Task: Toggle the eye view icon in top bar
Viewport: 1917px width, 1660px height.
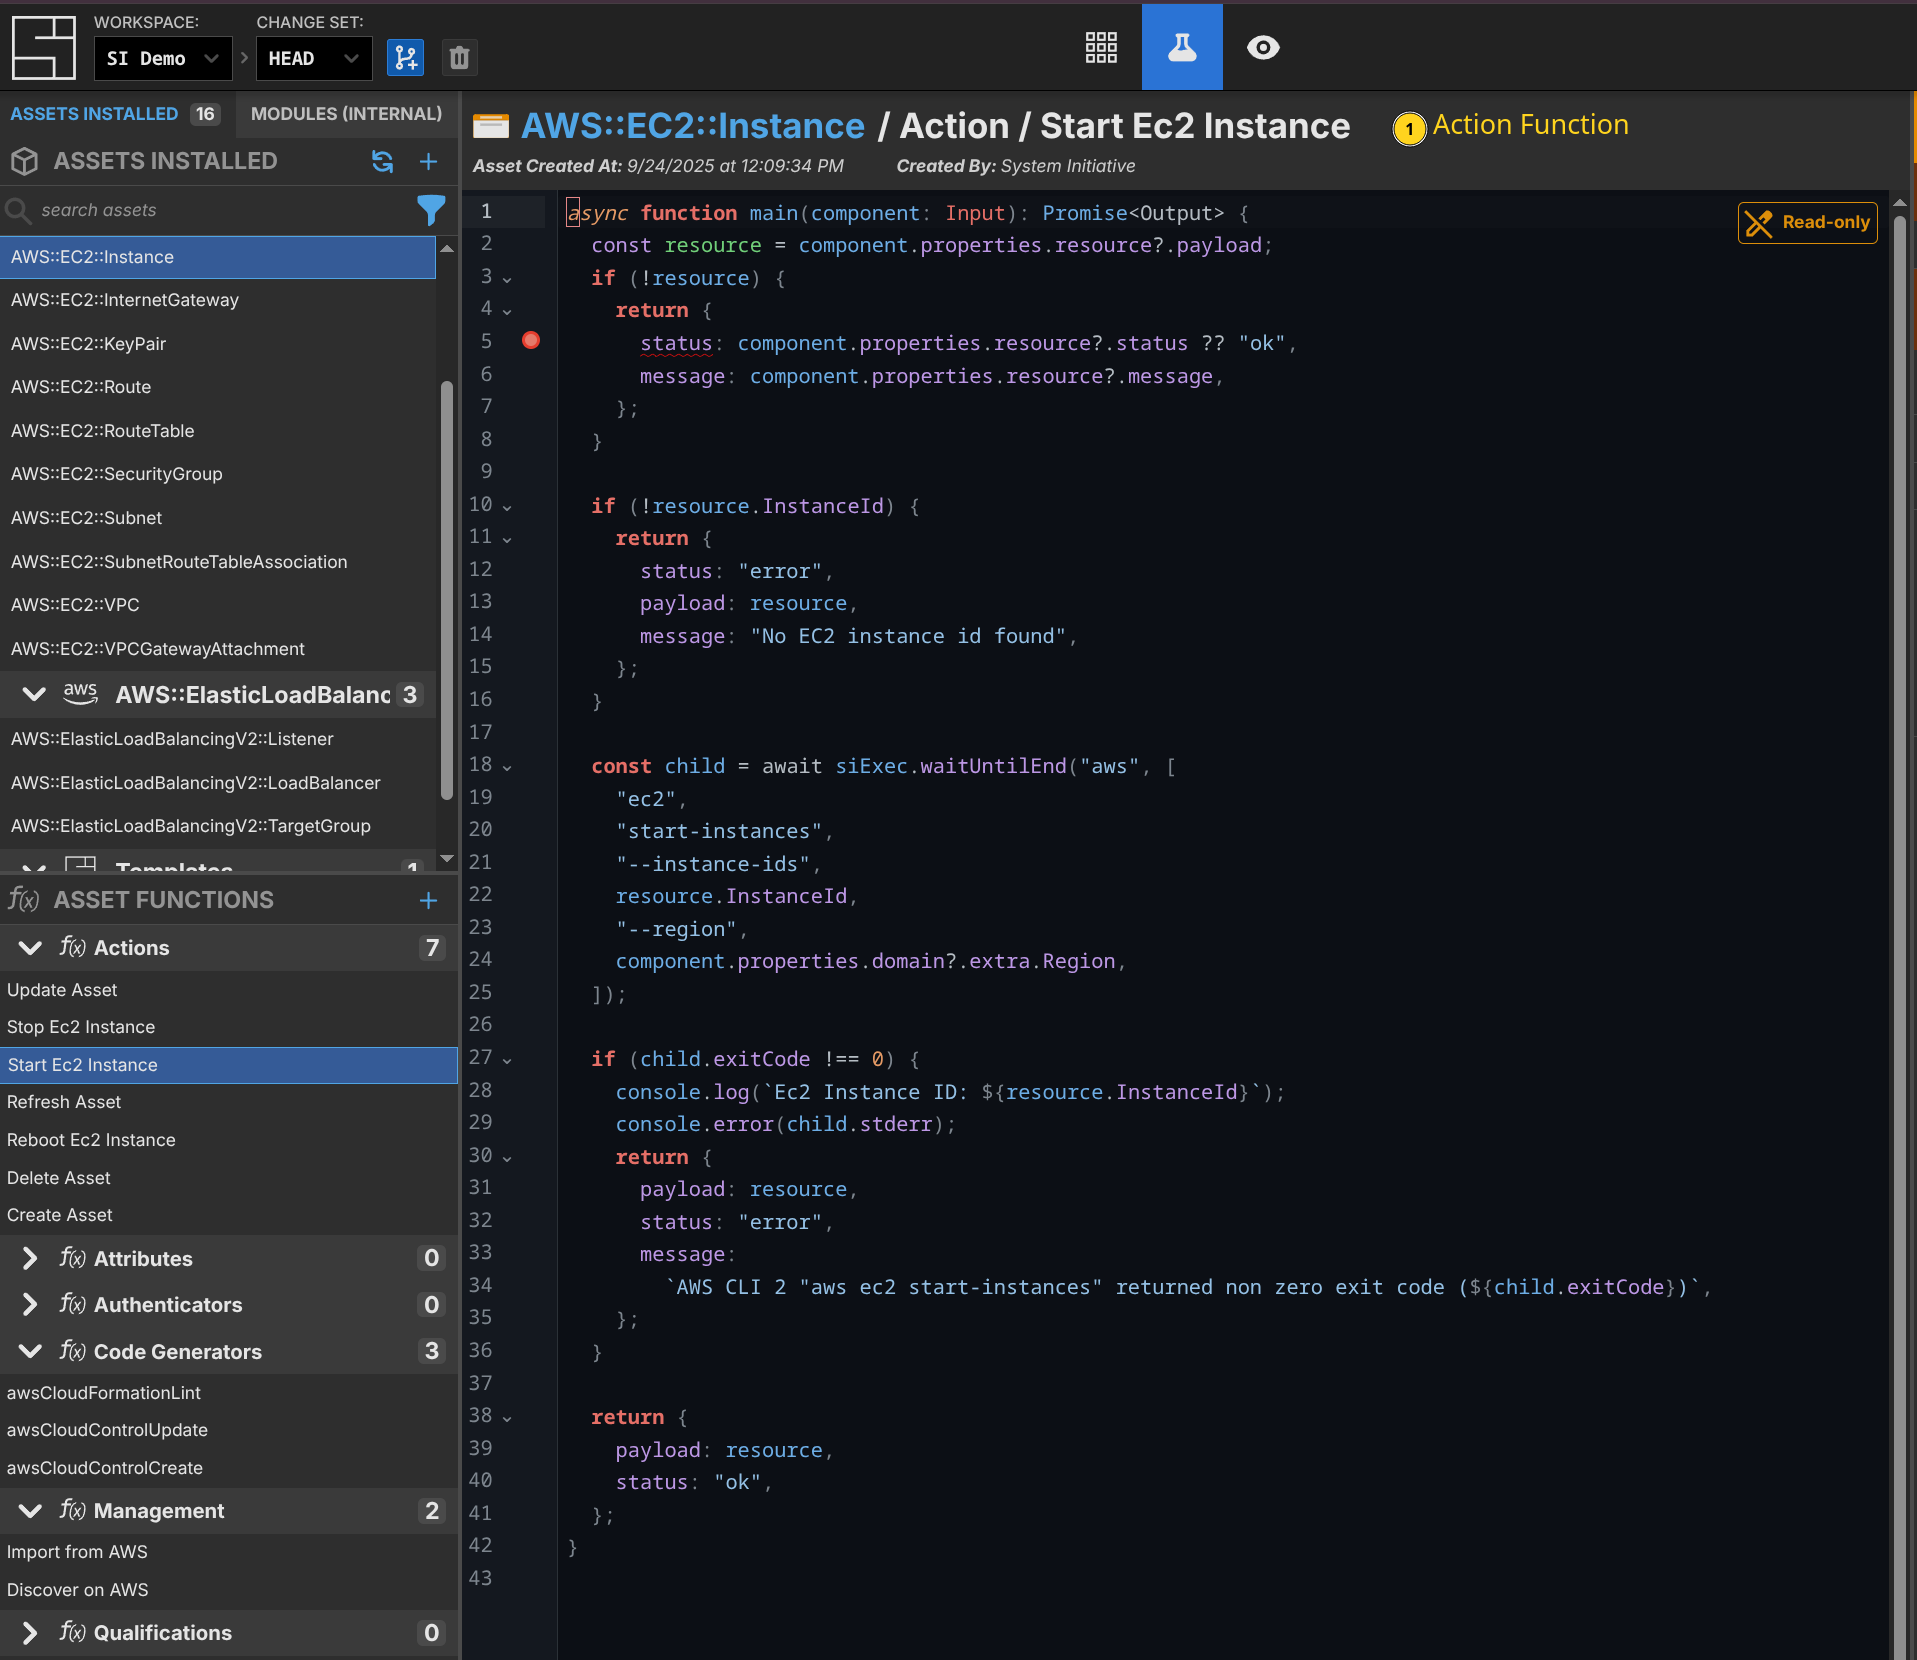Action: [1263, 47]
